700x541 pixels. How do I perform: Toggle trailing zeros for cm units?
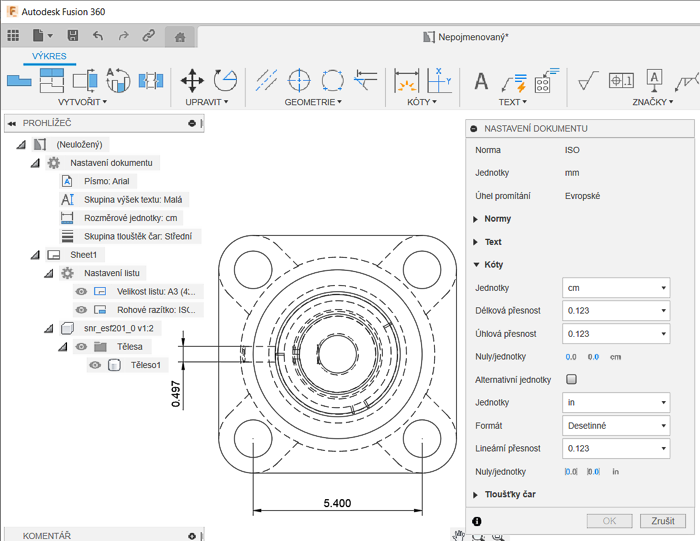coord(593,357)
